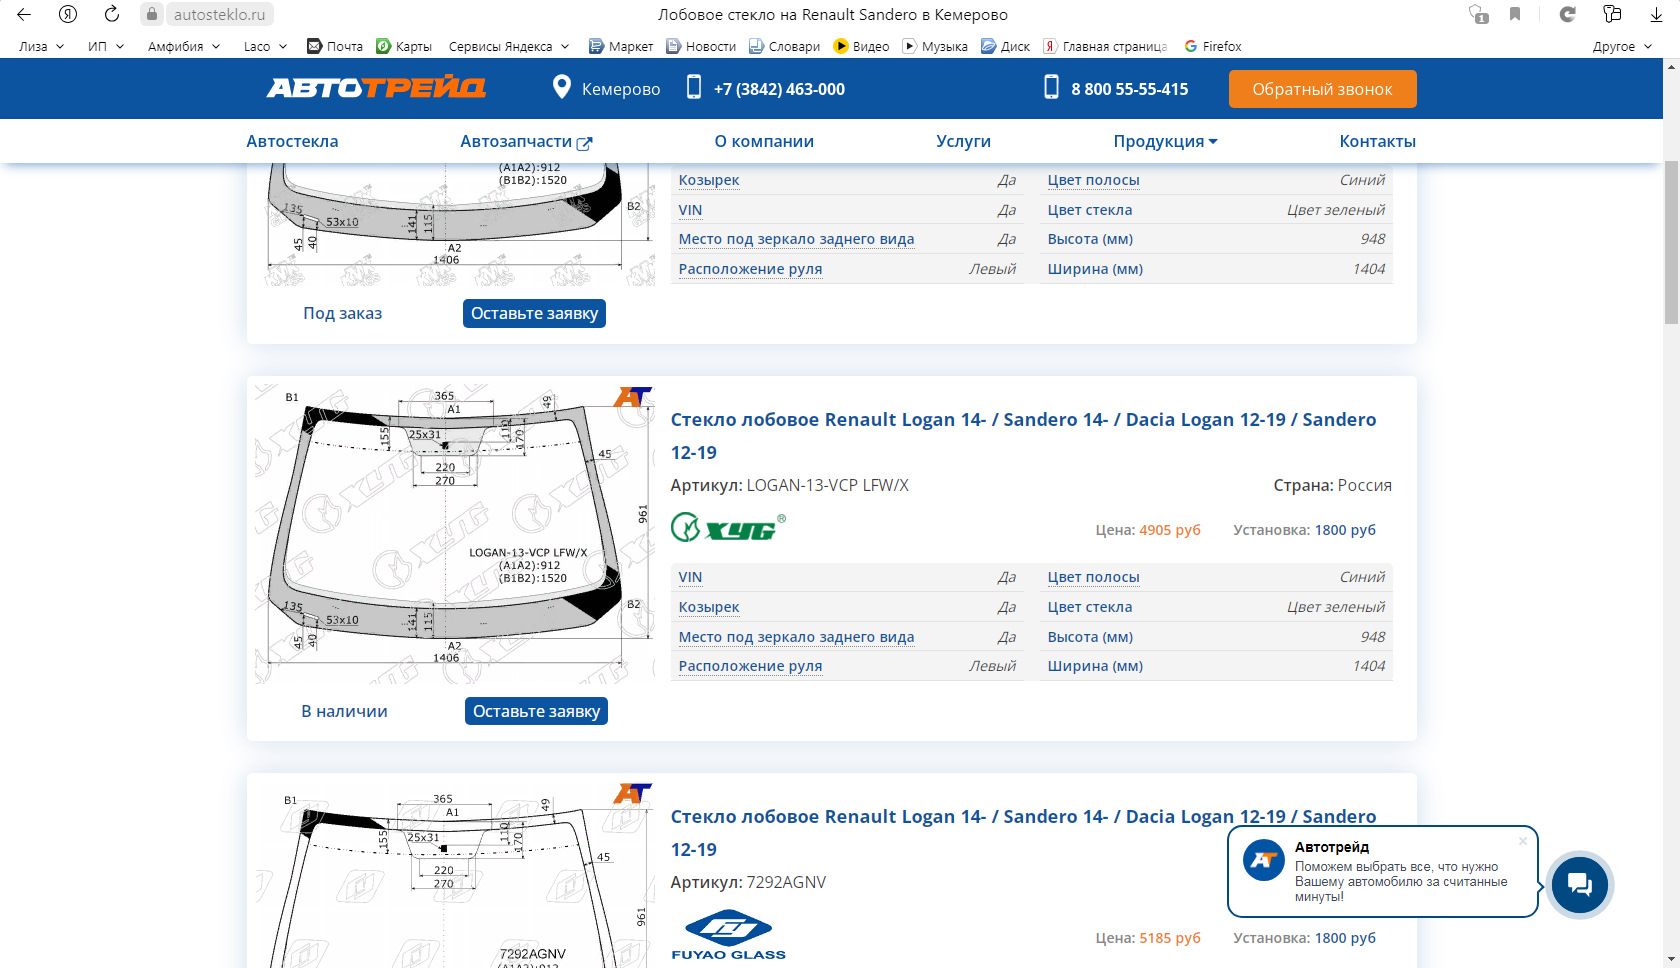Screen dimensions: 1680x968
Task: Open the Новости bookmark
Action: [701, 46]
